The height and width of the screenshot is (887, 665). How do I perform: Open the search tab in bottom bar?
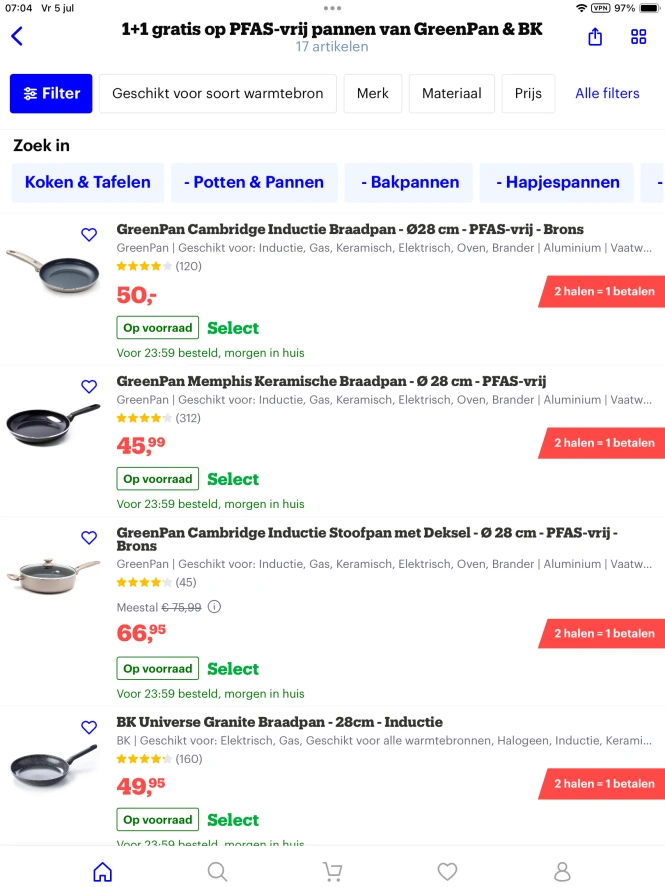click(x=217, y=872)
